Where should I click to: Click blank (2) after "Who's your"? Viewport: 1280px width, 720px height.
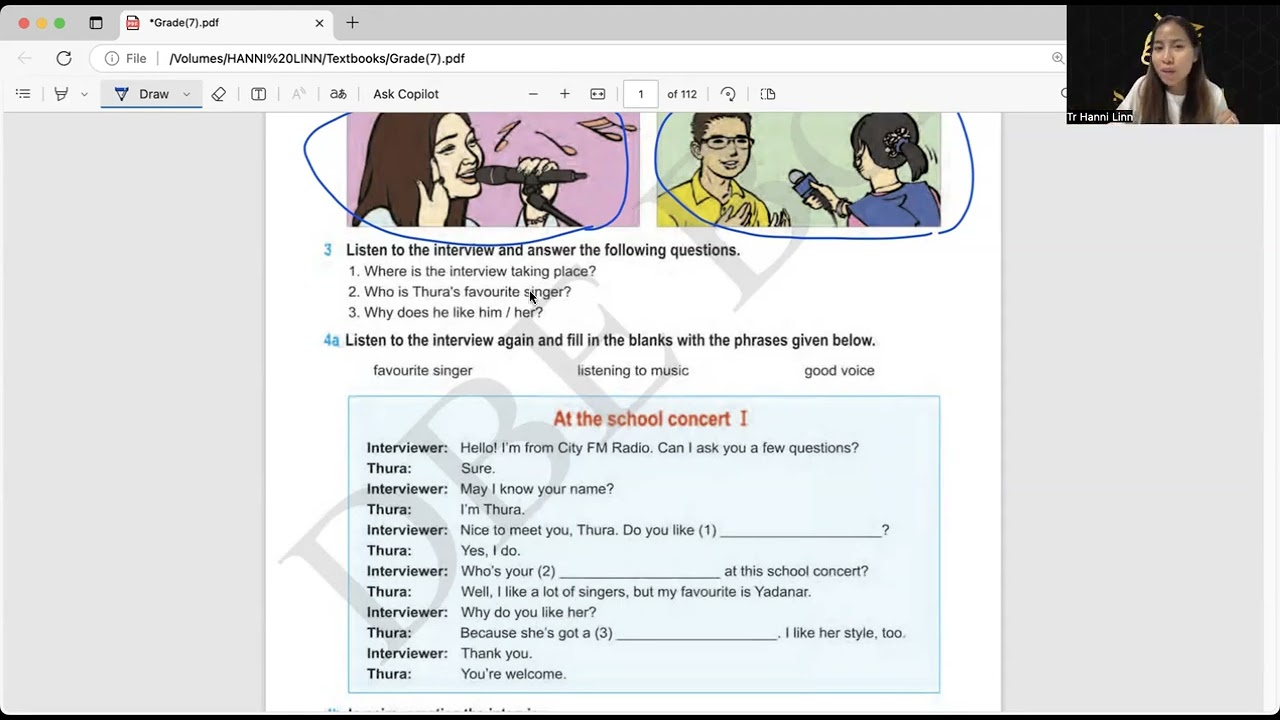(639, 572)
